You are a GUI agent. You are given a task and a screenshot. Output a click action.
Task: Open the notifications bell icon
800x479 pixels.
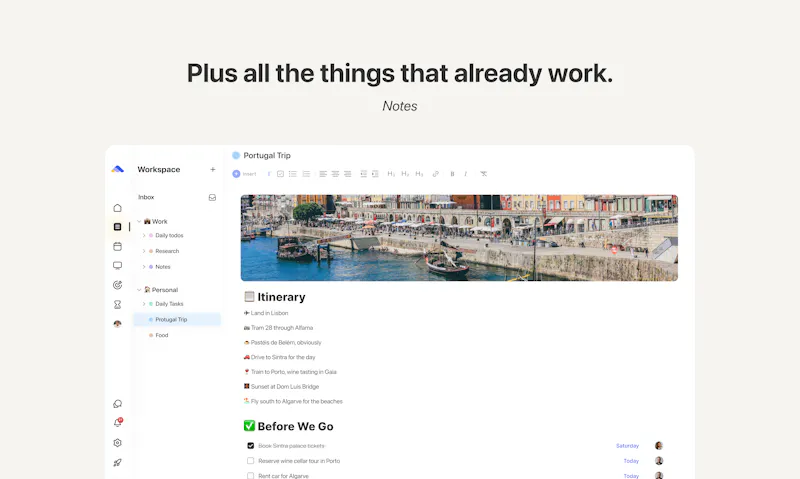117,423
